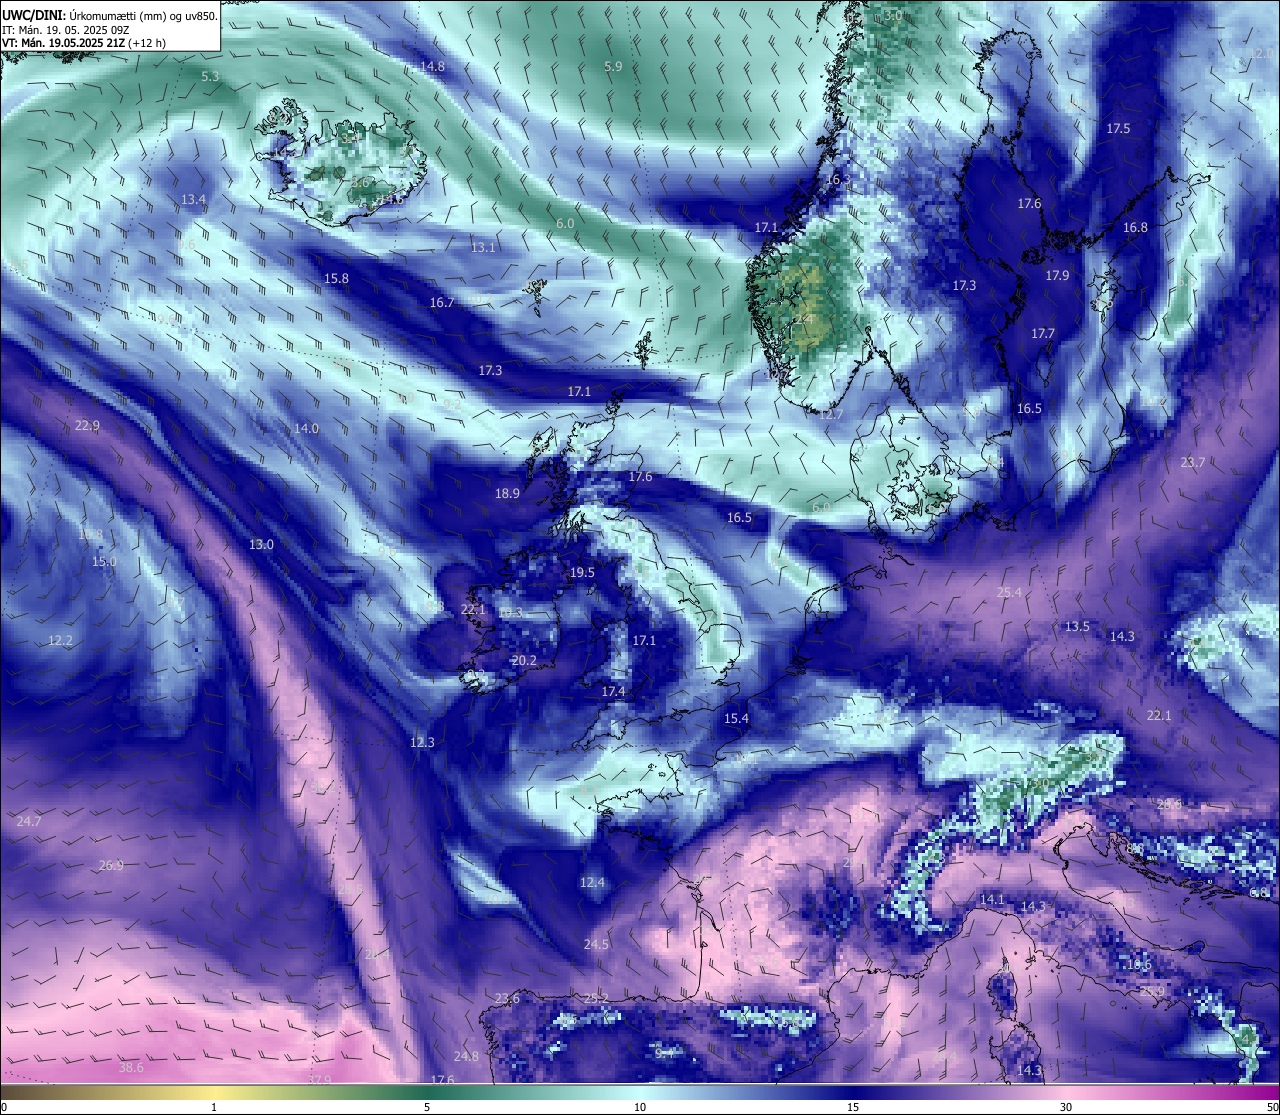
Task: Click the color scale tick label 50
Action: (x=1272, y=1106)
